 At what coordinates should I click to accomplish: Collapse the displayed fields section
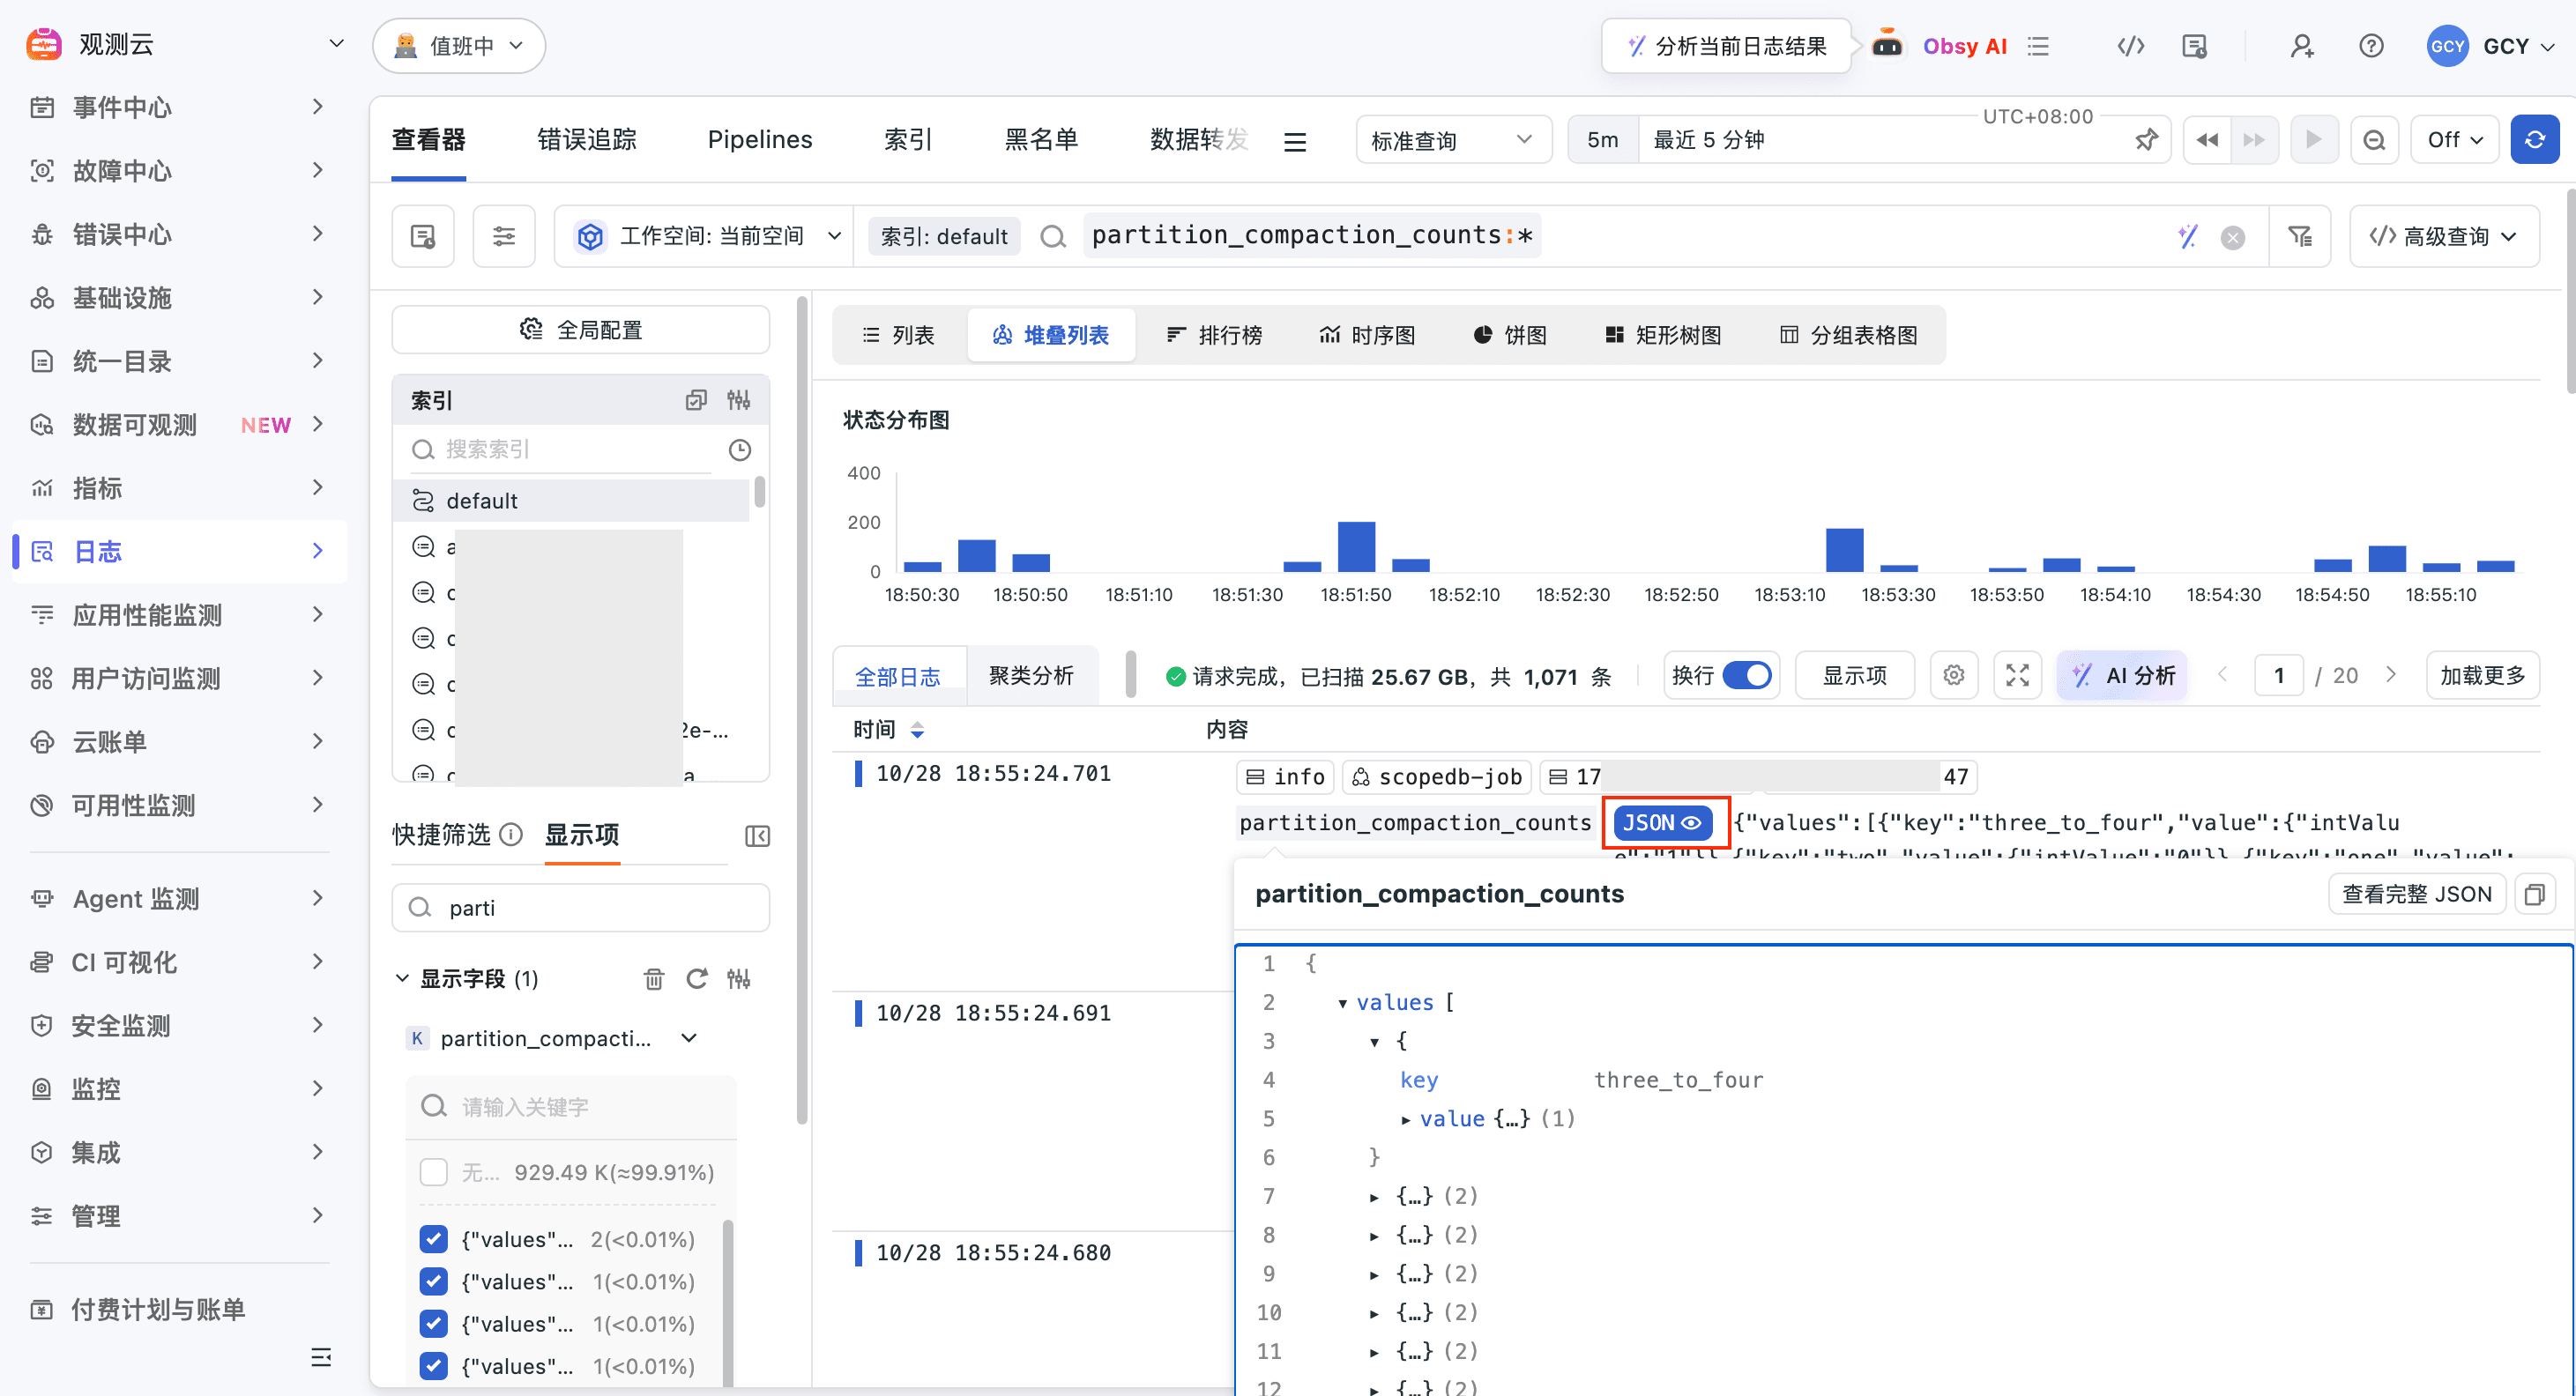tap(401, 978)
